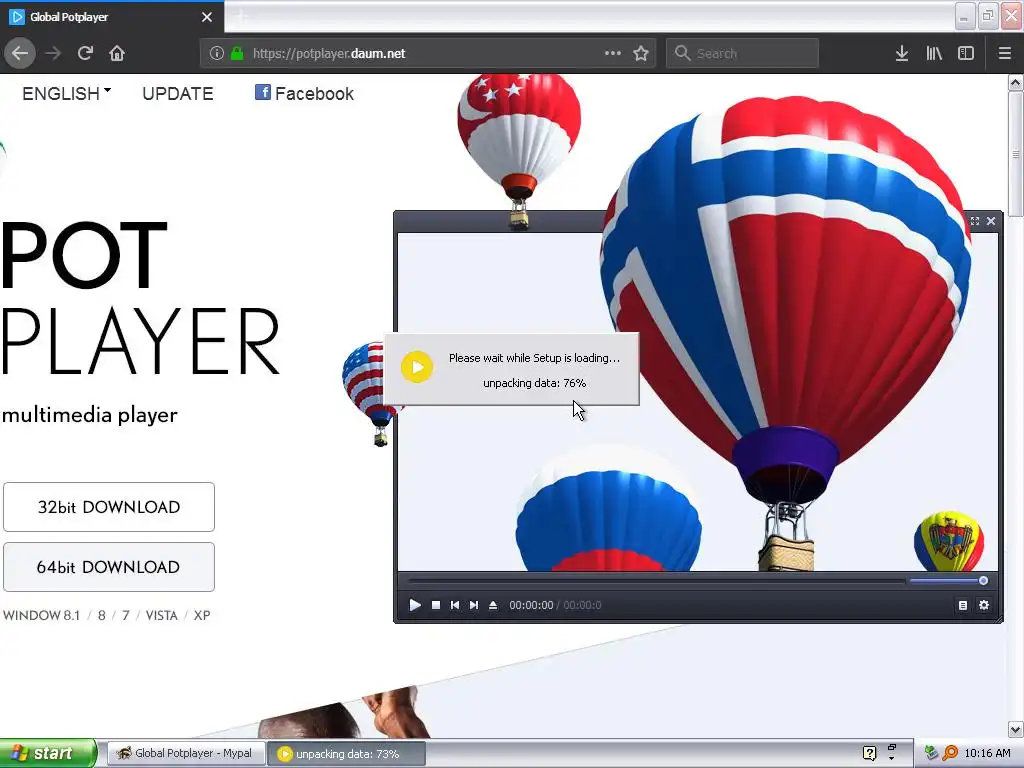Toggle the sidebar view icon
The height and width of the screenshot is (768, 1024).
[966, 54]
